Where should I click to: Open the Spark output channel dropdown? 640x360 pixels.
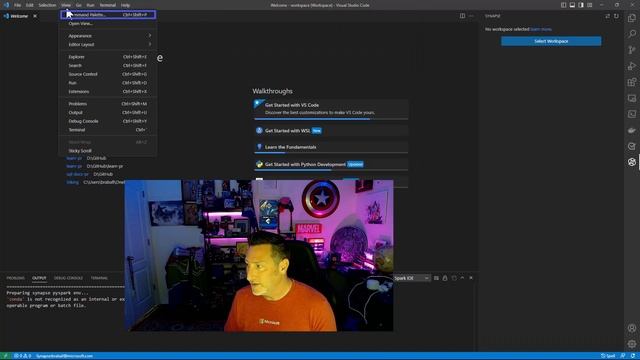tap(411, 278)
